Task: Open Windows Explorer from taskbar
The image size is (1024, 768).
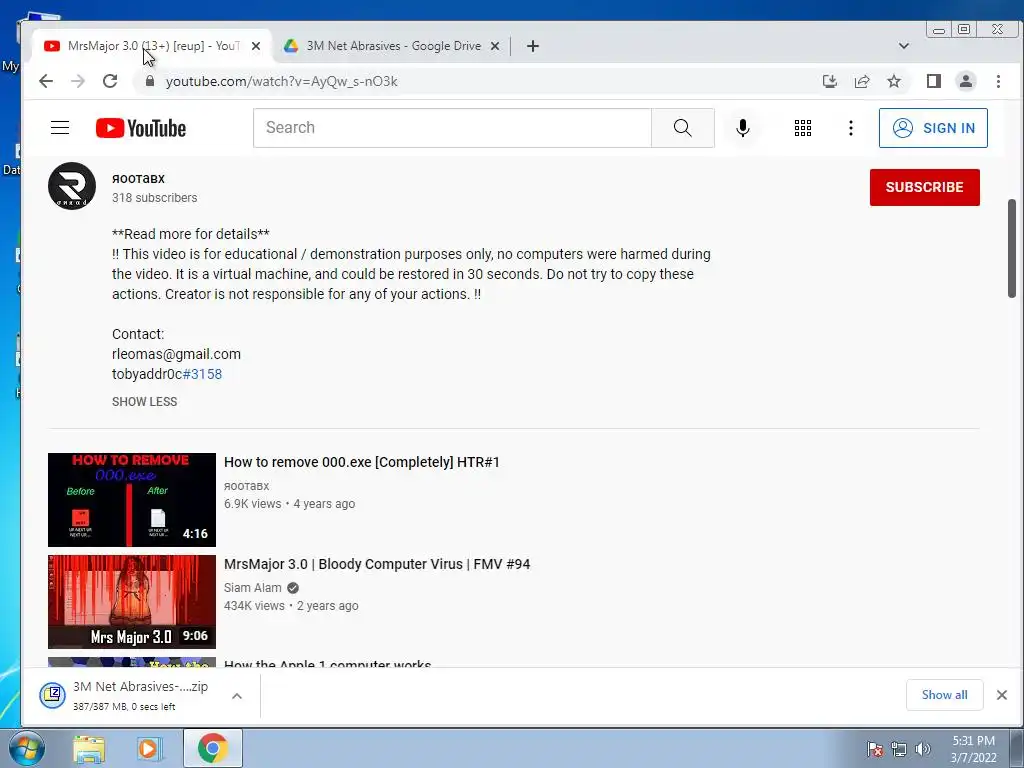Action: pyautogui.click(x=89, y=748)
